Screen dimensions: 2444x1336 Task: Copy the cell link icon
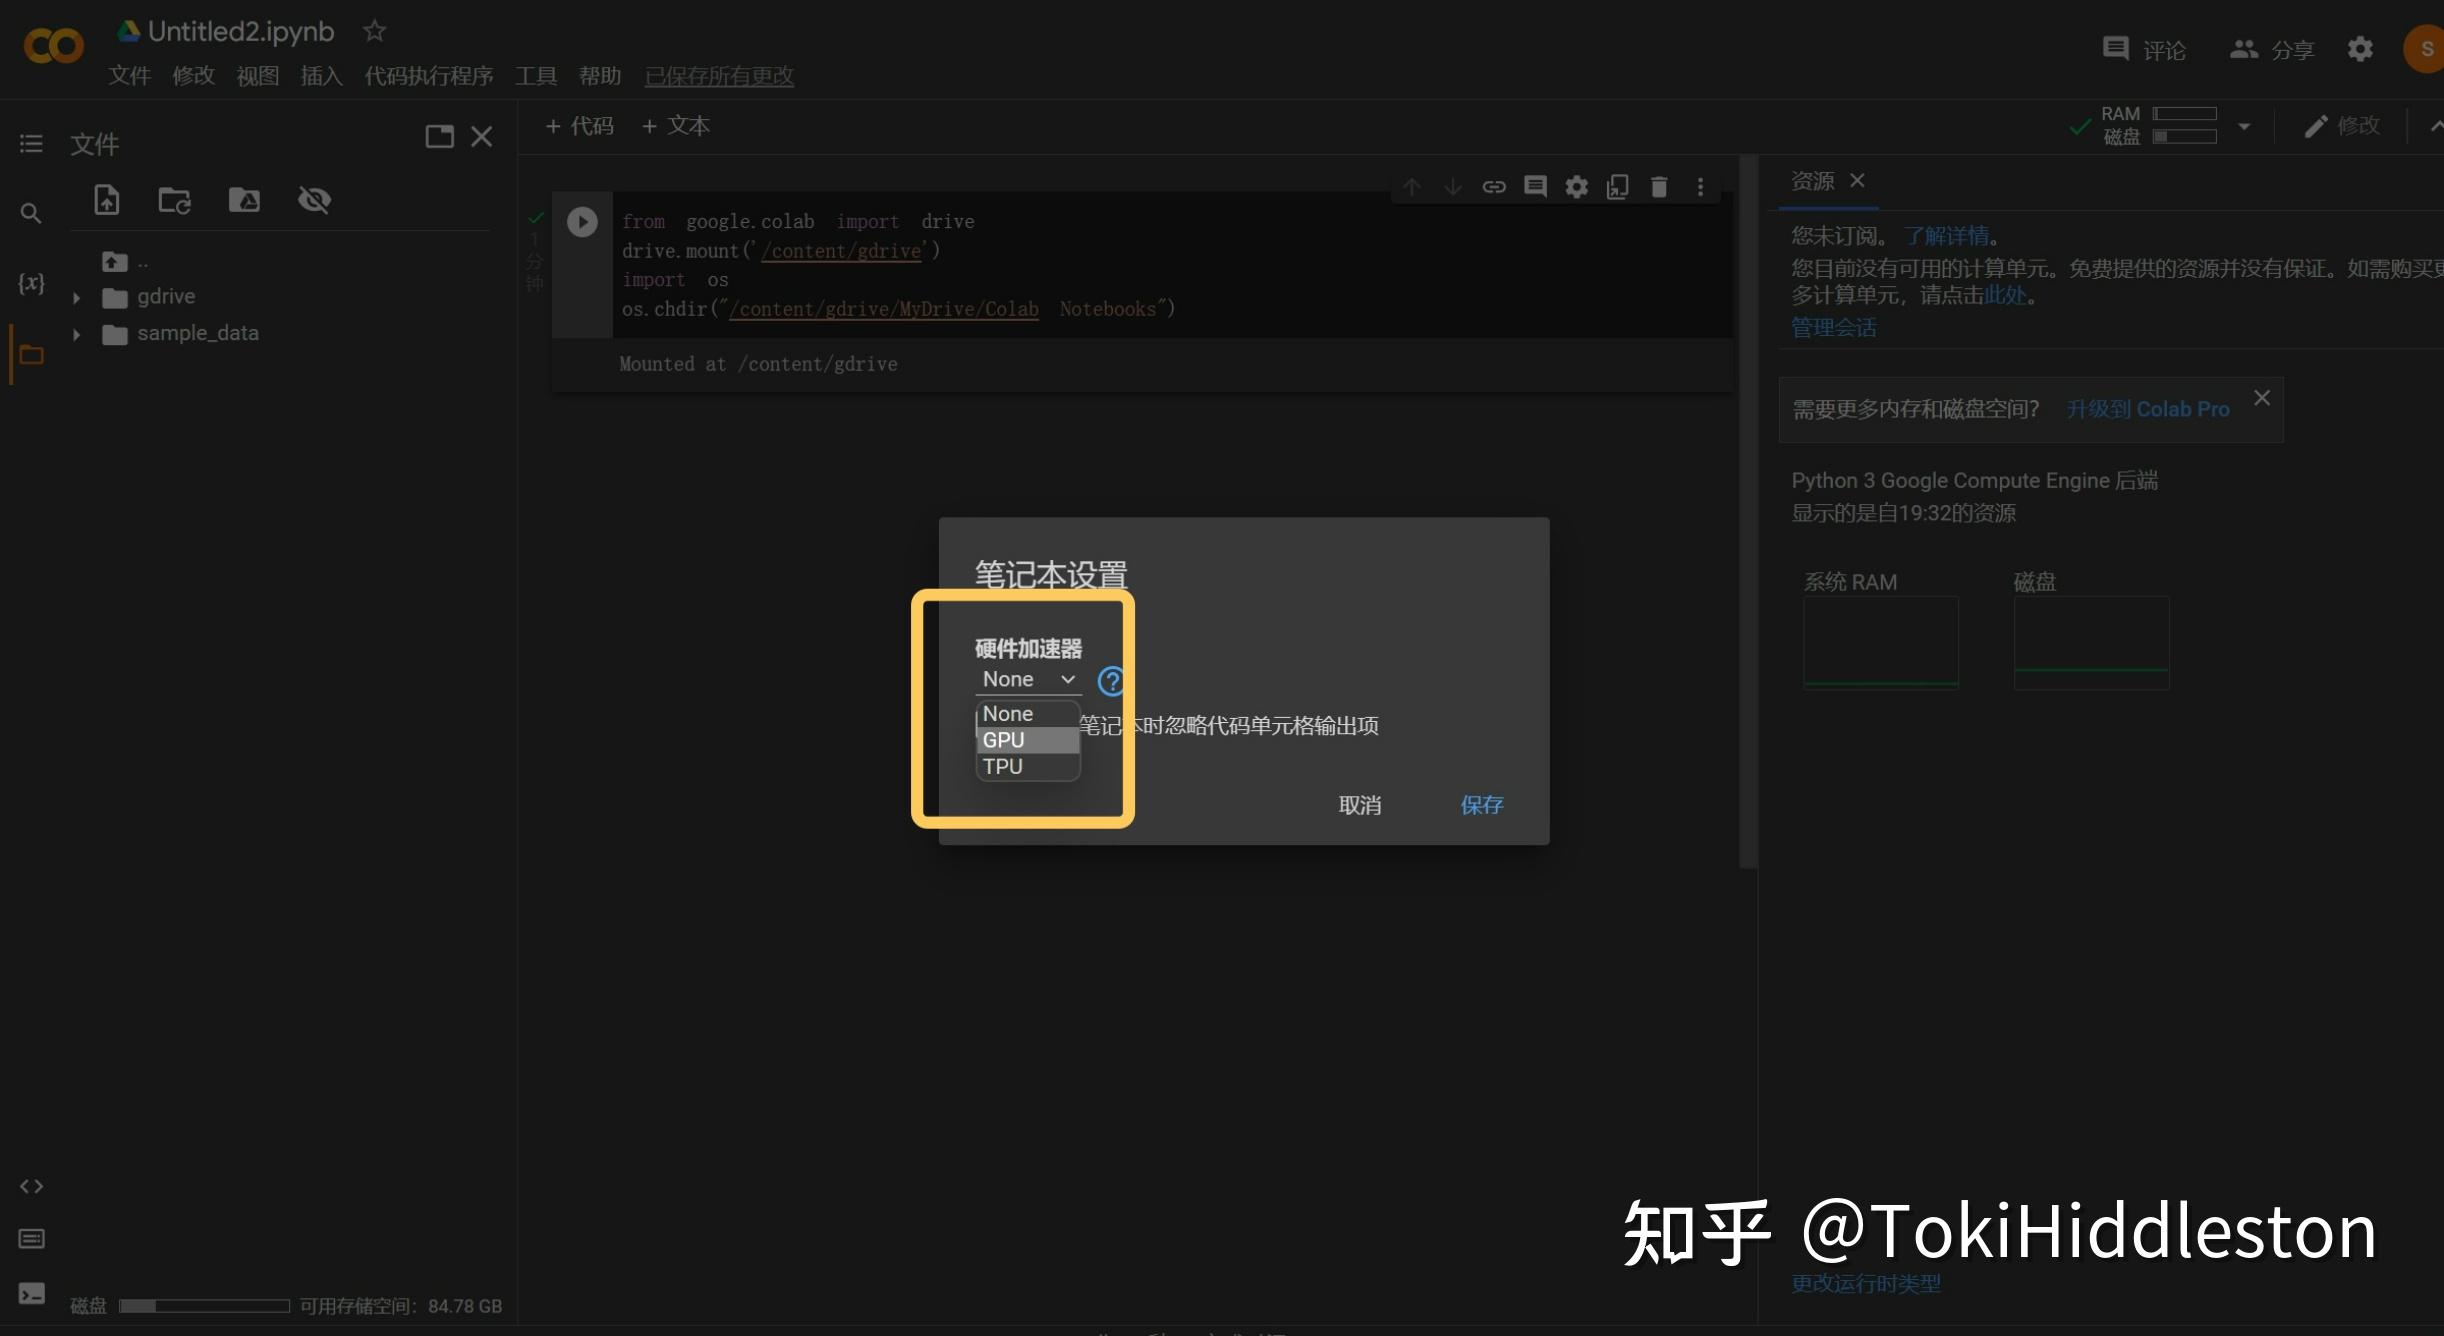1494,186
